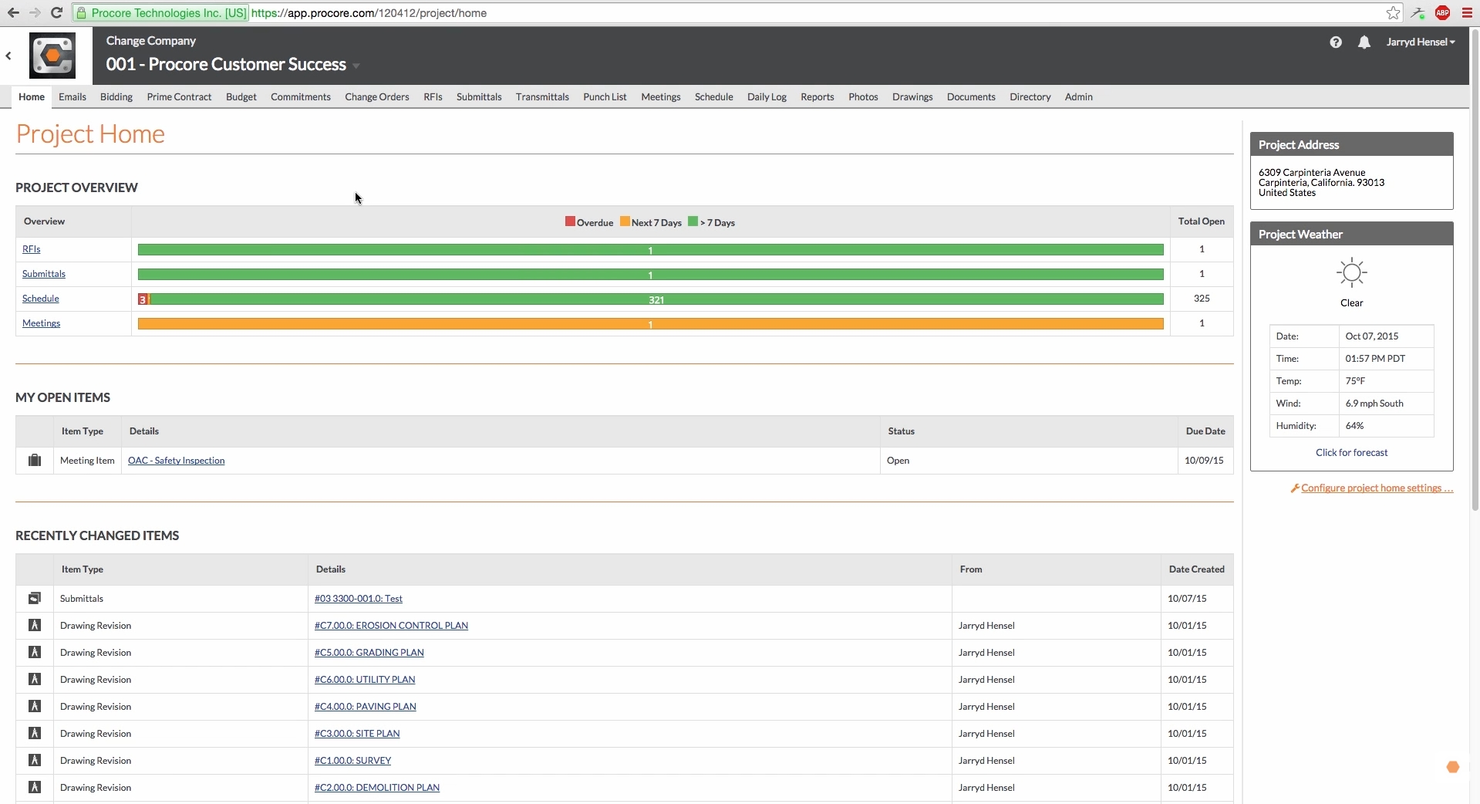1480x804 pixels.
Task: Click the browser reload icon
Action: click(56, 13)
